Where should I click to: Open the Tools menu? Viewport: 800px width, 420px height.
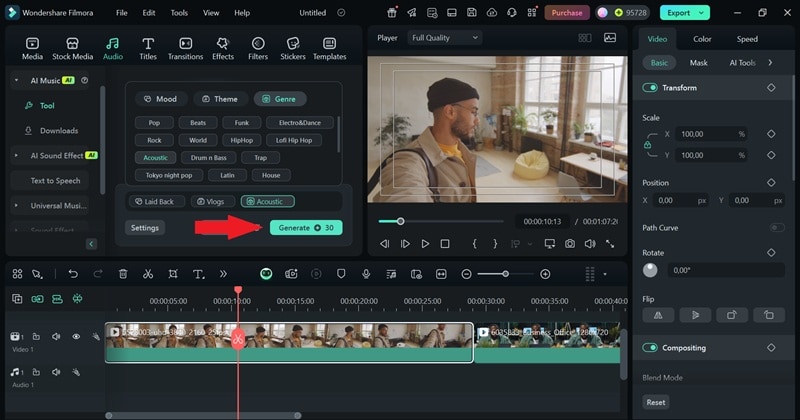click(x=179, y=13)
